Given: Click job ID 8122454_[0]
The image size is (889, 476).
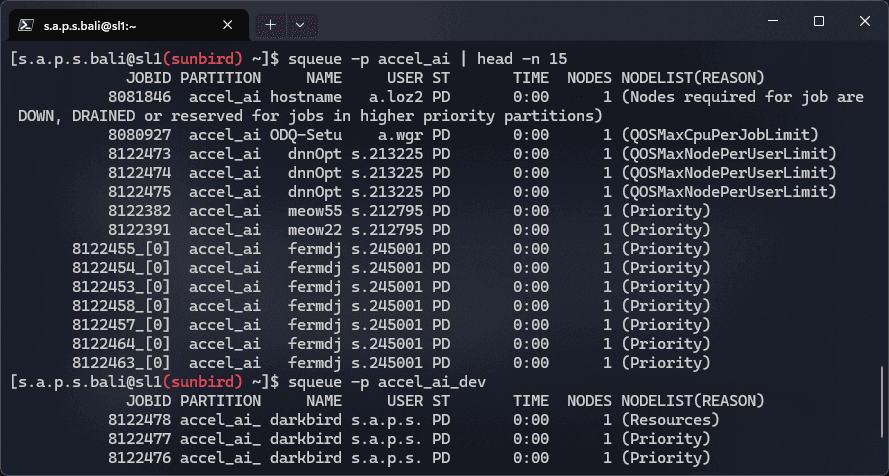Looking at the screenshot, I should (x=121, y=267).
